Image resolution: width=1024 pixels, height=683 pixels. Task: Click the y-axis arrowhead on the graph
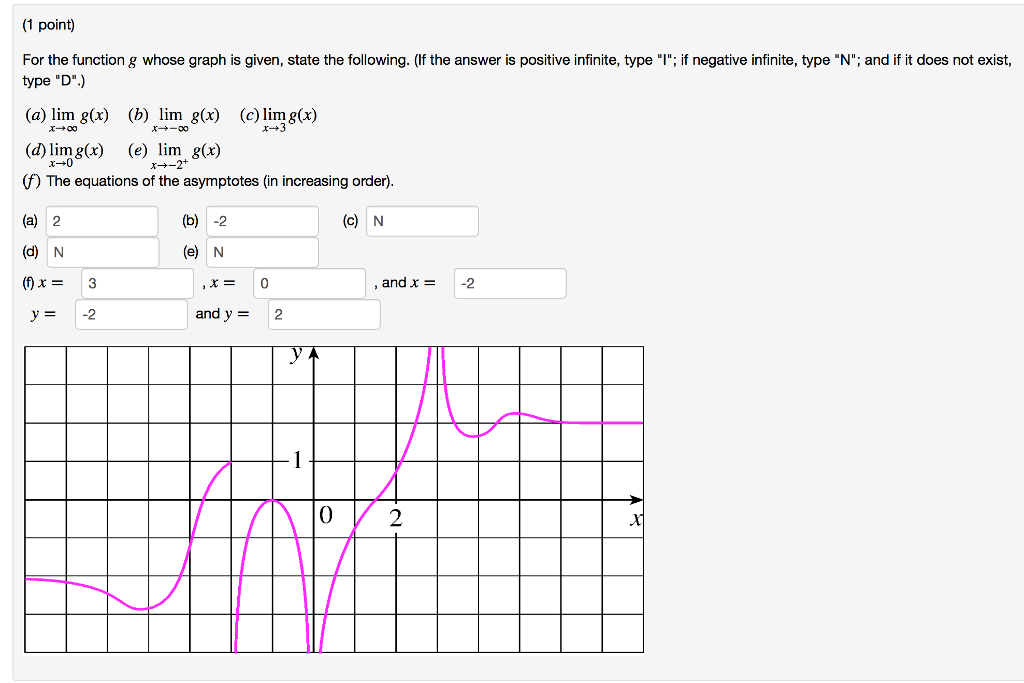(x=313, y=353)
